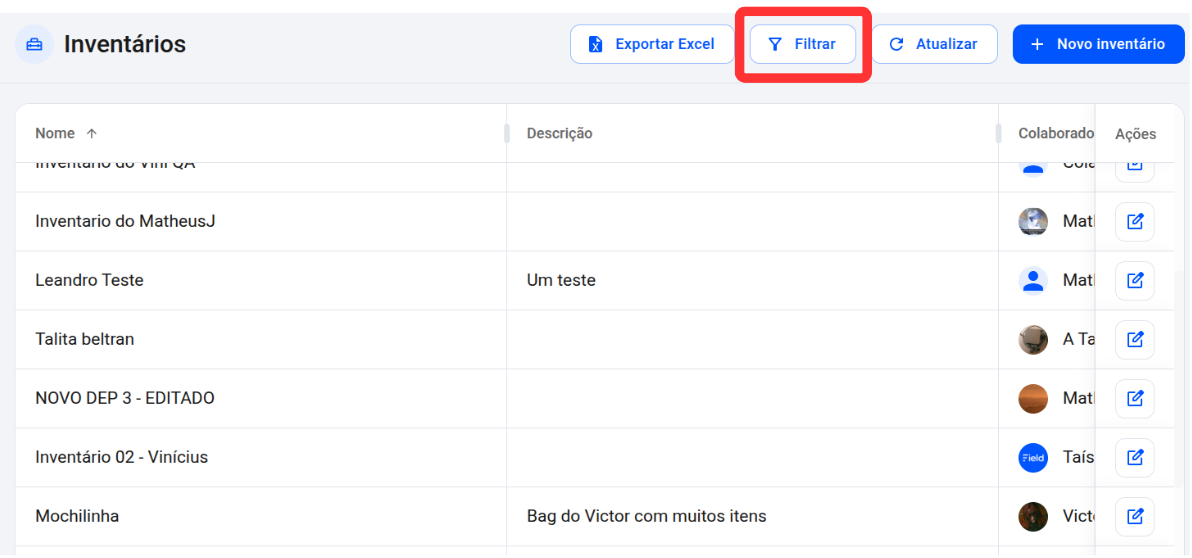1192x558 pixels.
Task: Open the Filtrar filter options
Action: point(803,44)
